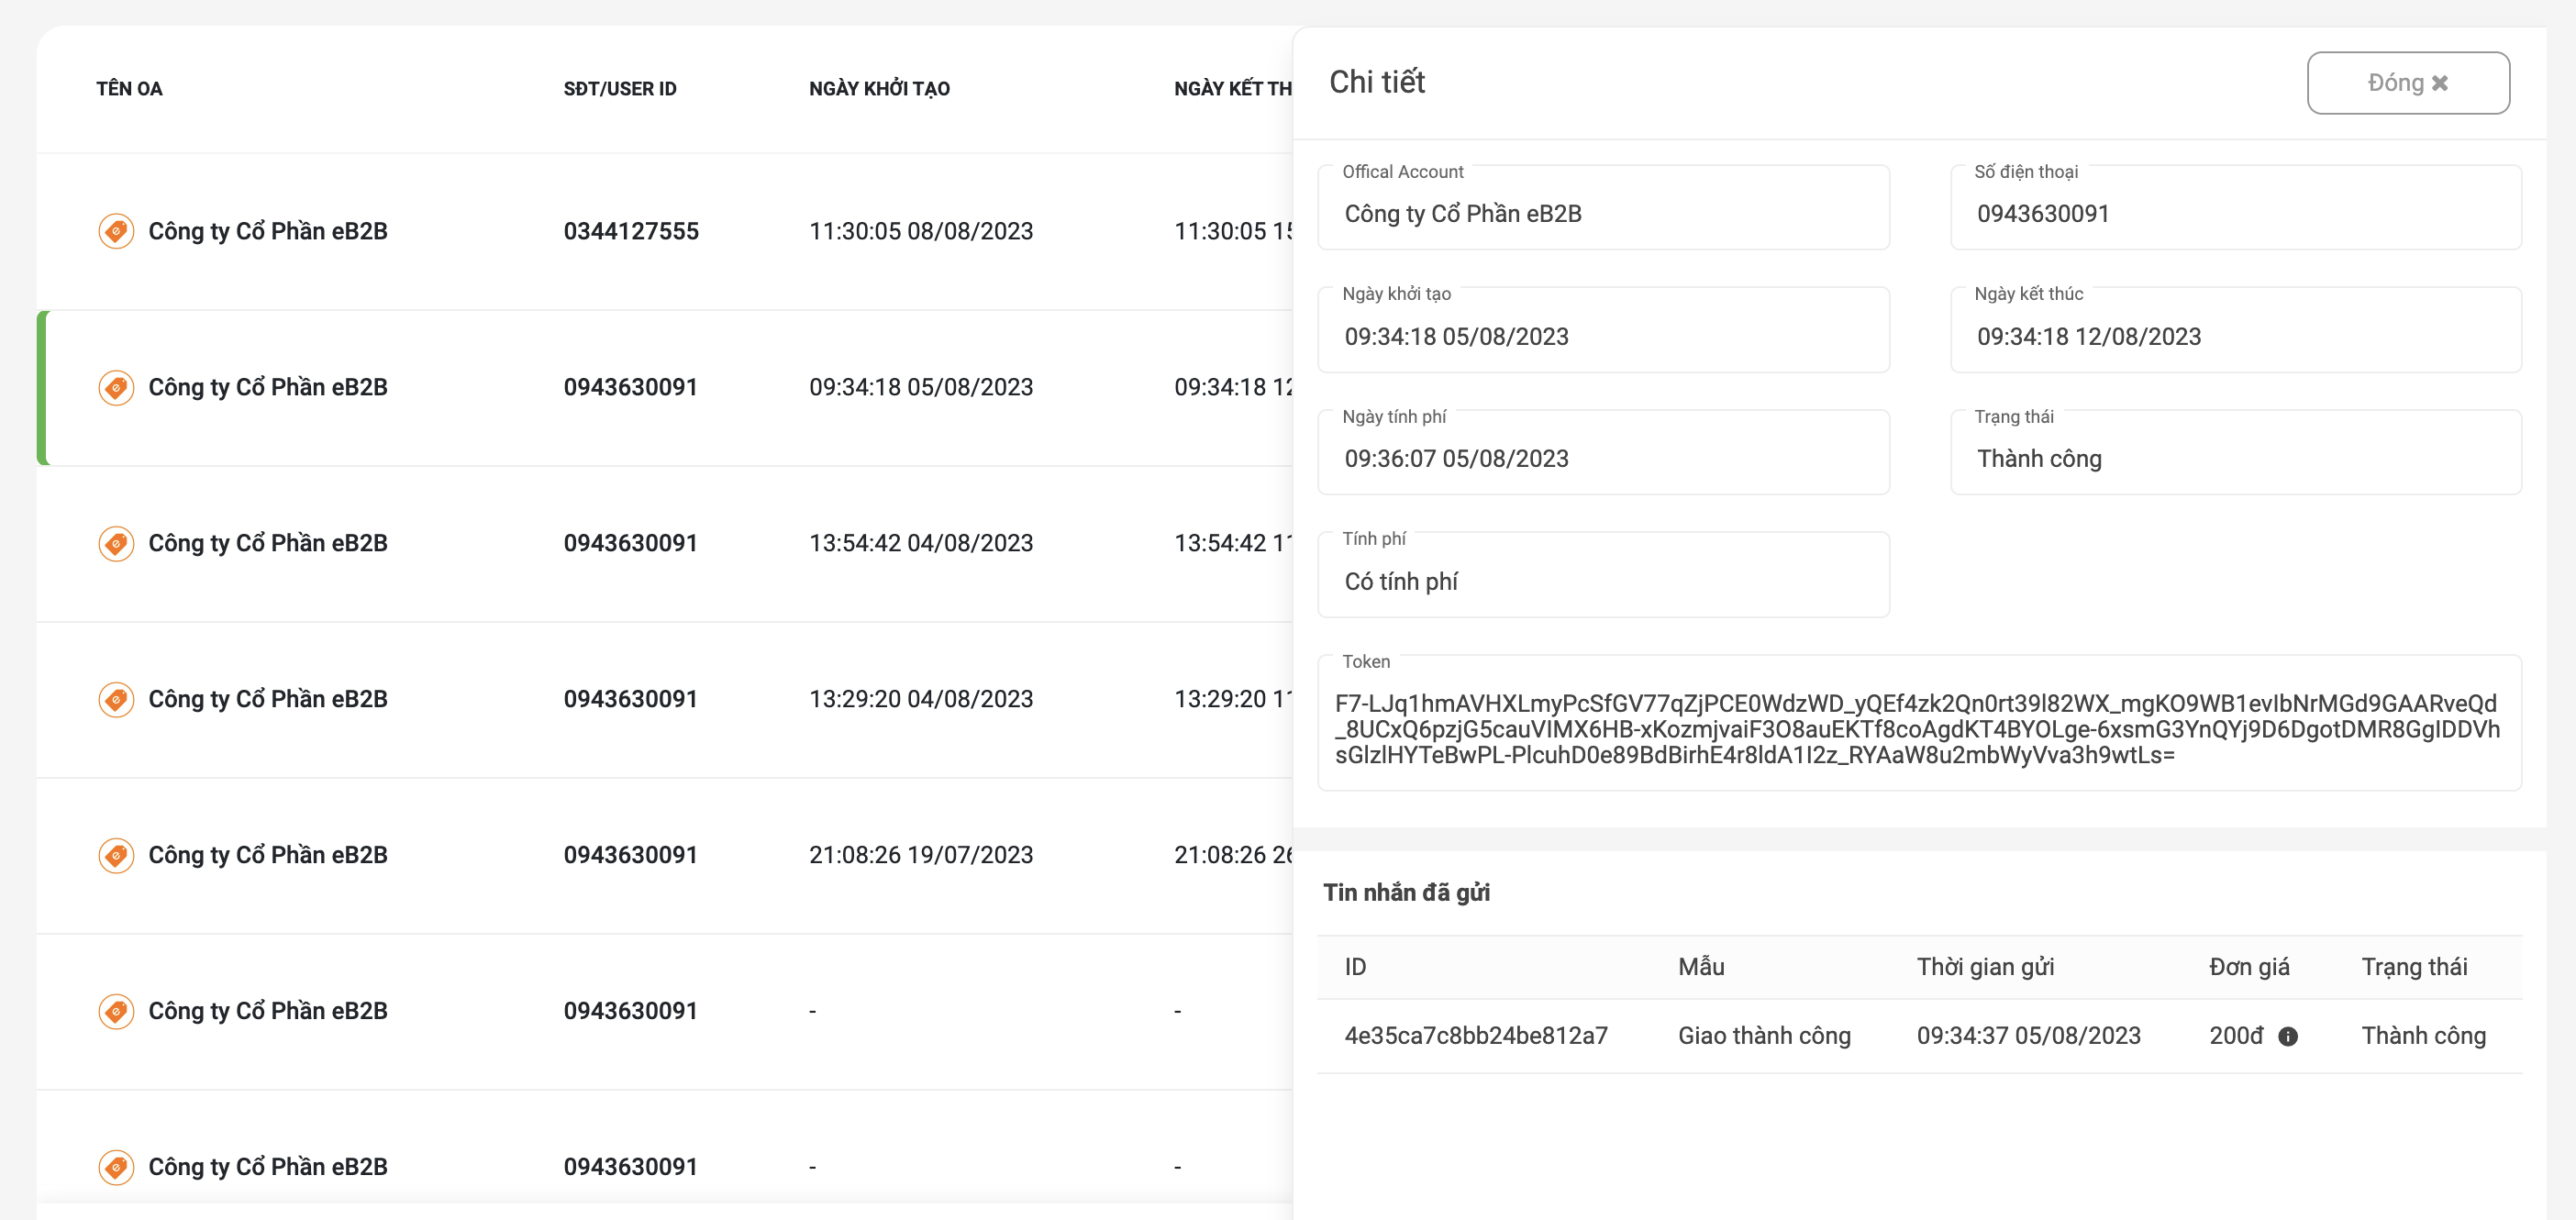Click the SĐT/USER ID column header
Image resolution: width=2576 pixels, height=1220 pixels.
tap(620, 88)
